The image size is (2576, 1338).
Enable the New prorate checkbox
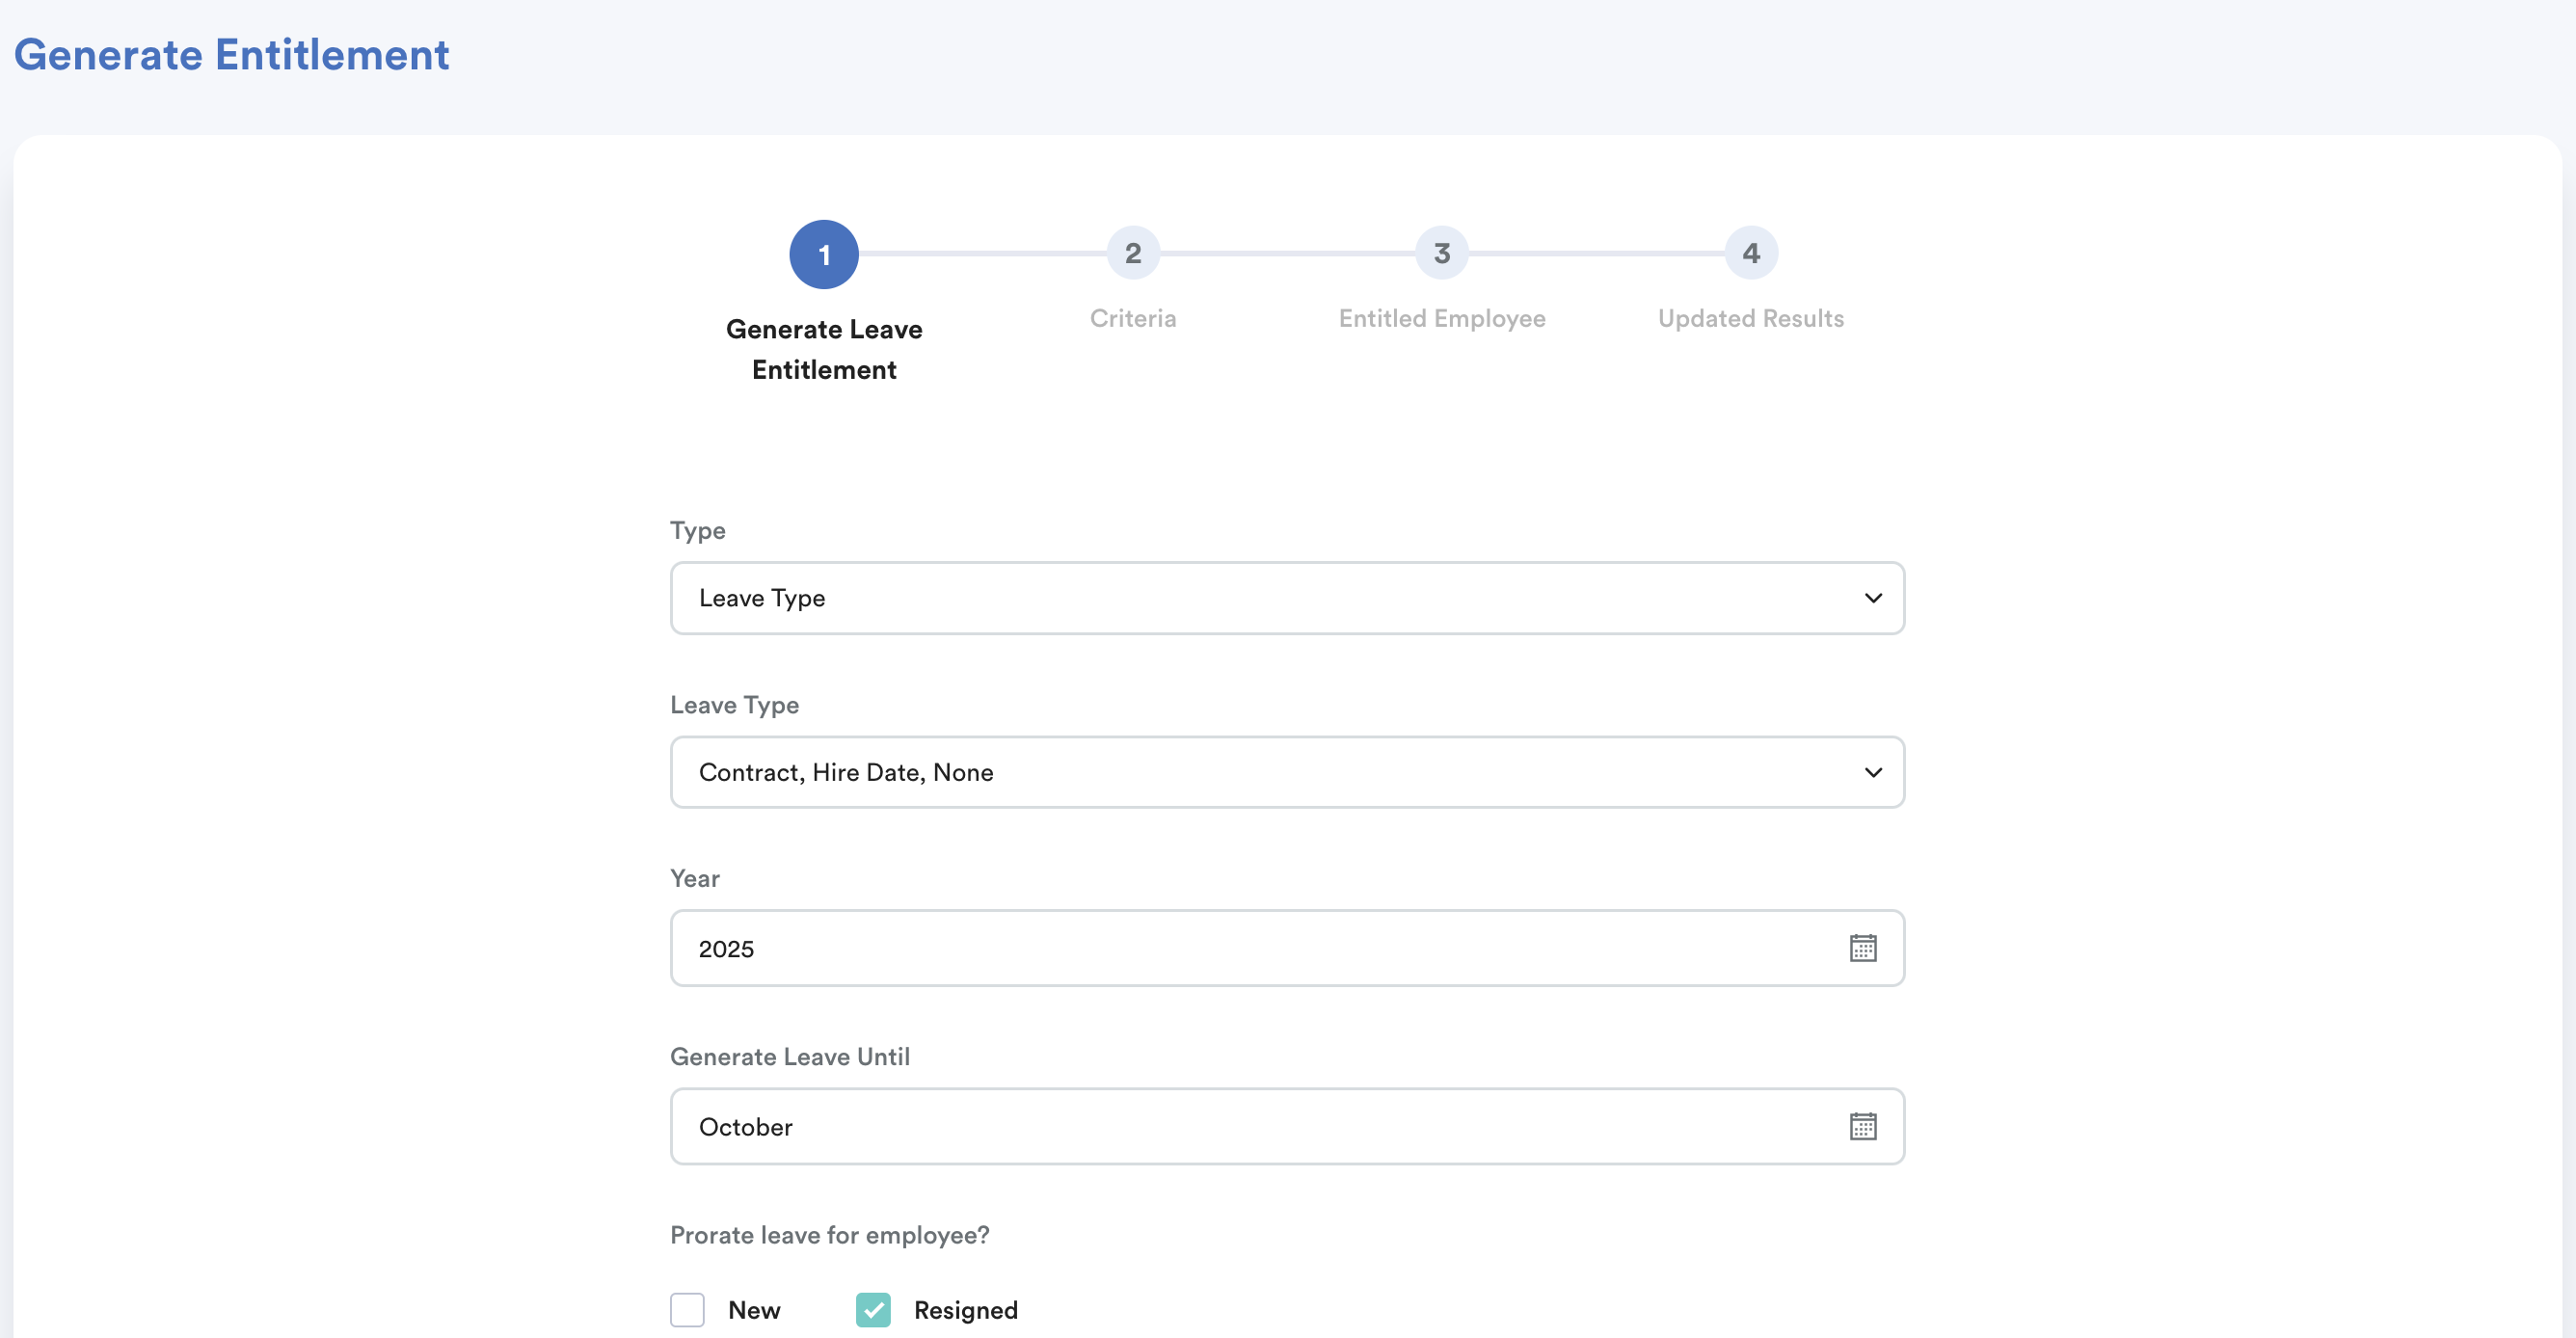(x=687, y=1309)
